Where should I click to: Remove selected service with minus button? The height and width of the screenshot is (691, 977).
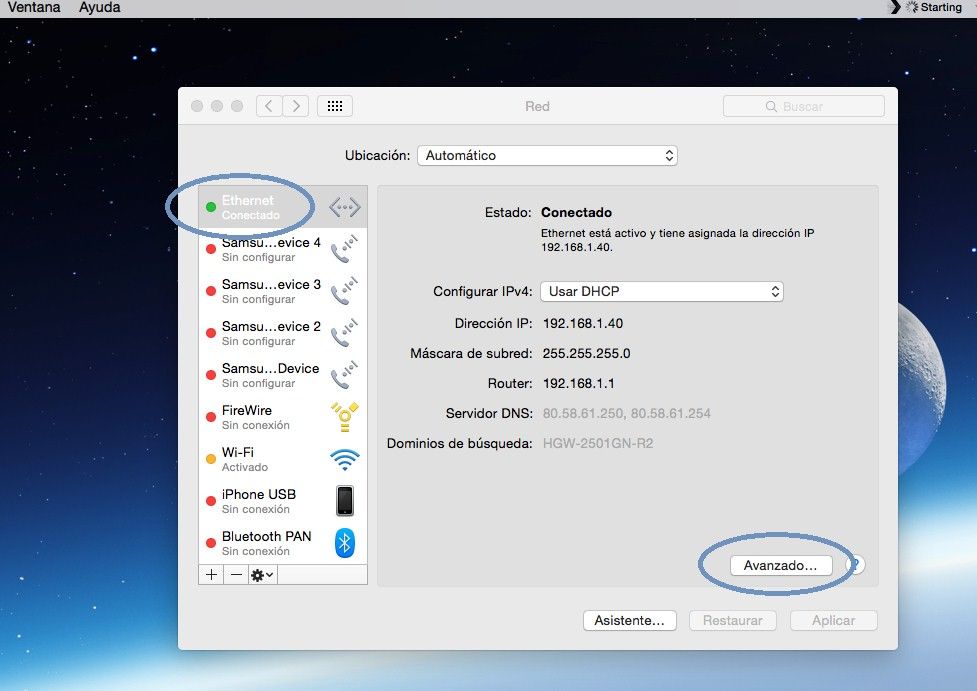[236, 574]
